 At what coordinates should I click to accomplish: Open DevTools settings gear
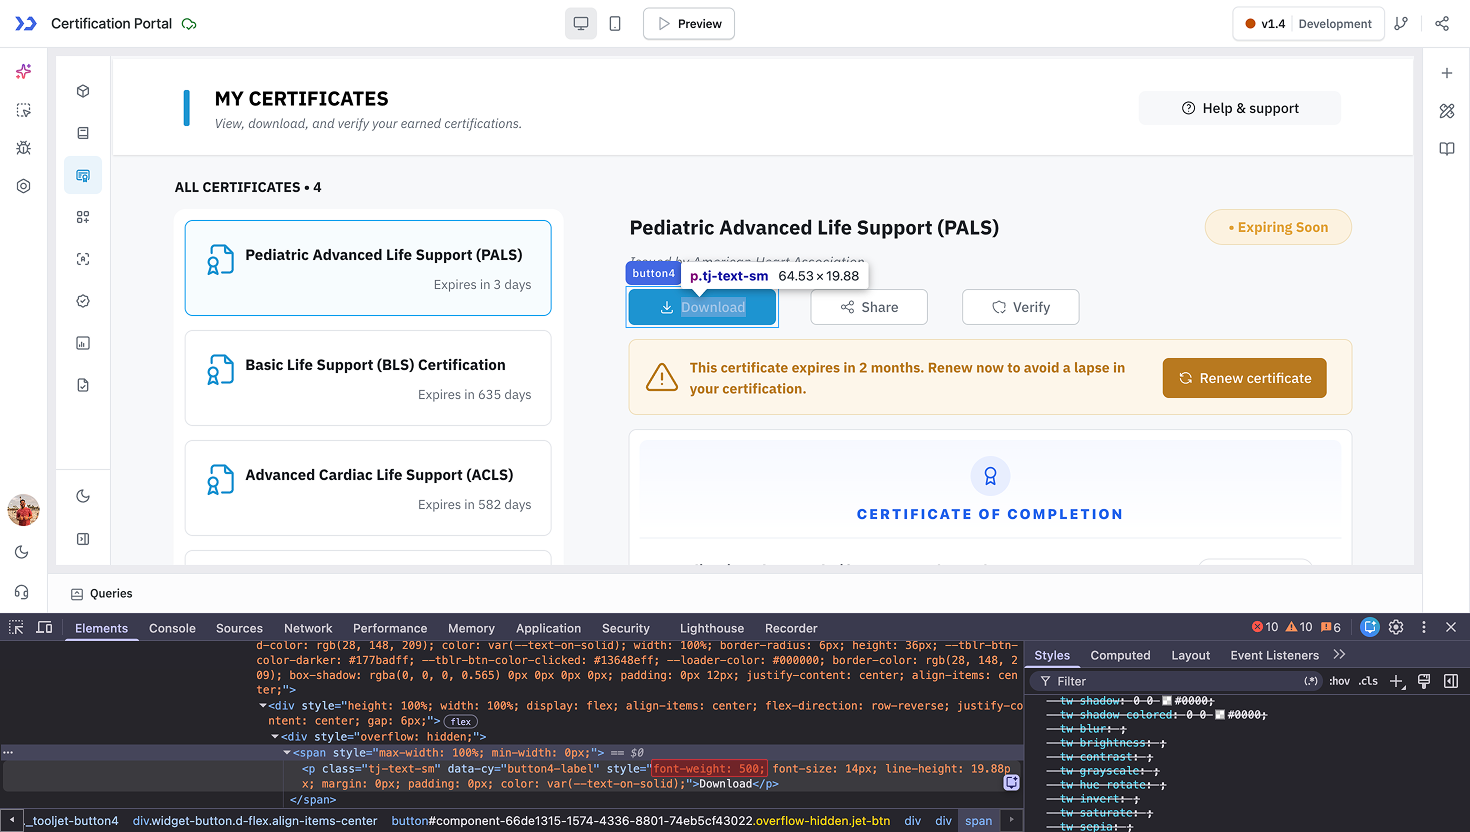click(x=1397, y=627)
